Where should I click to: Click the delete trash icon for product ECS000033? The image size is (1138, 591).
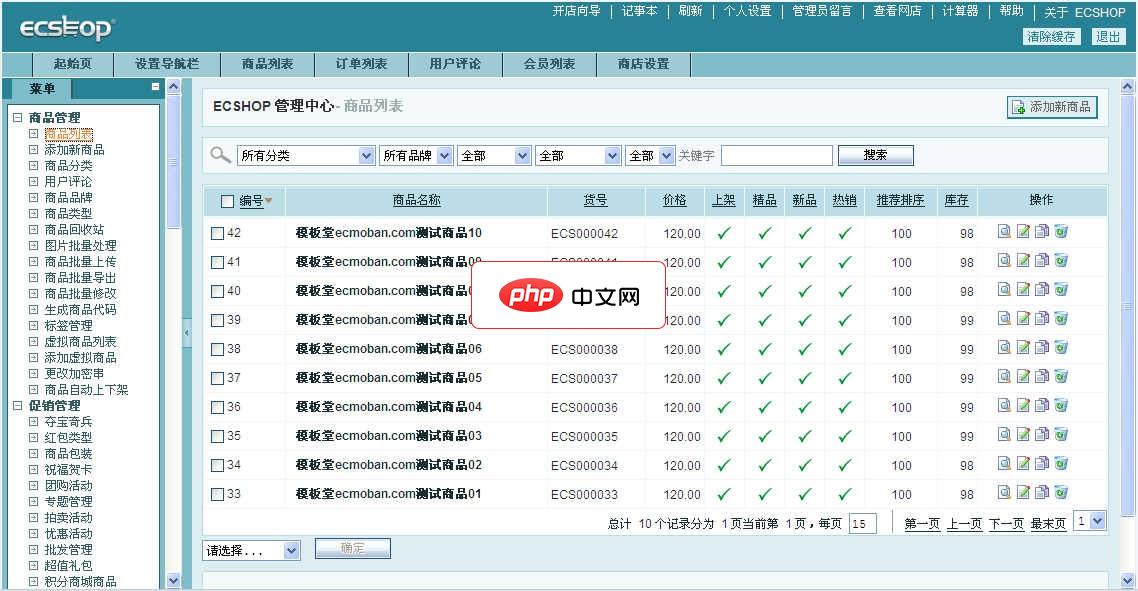[x=1060, y=491]
